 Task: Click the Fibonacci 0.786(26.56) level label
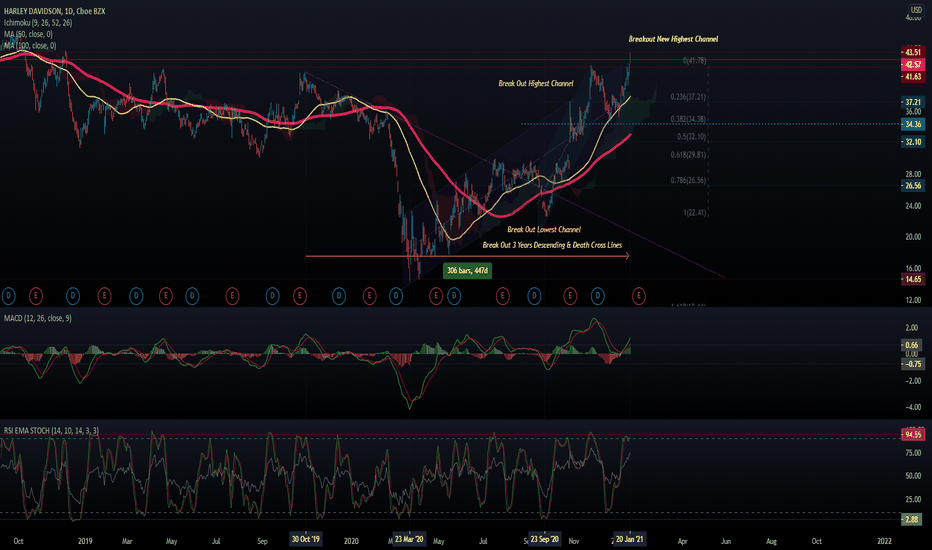688,180
